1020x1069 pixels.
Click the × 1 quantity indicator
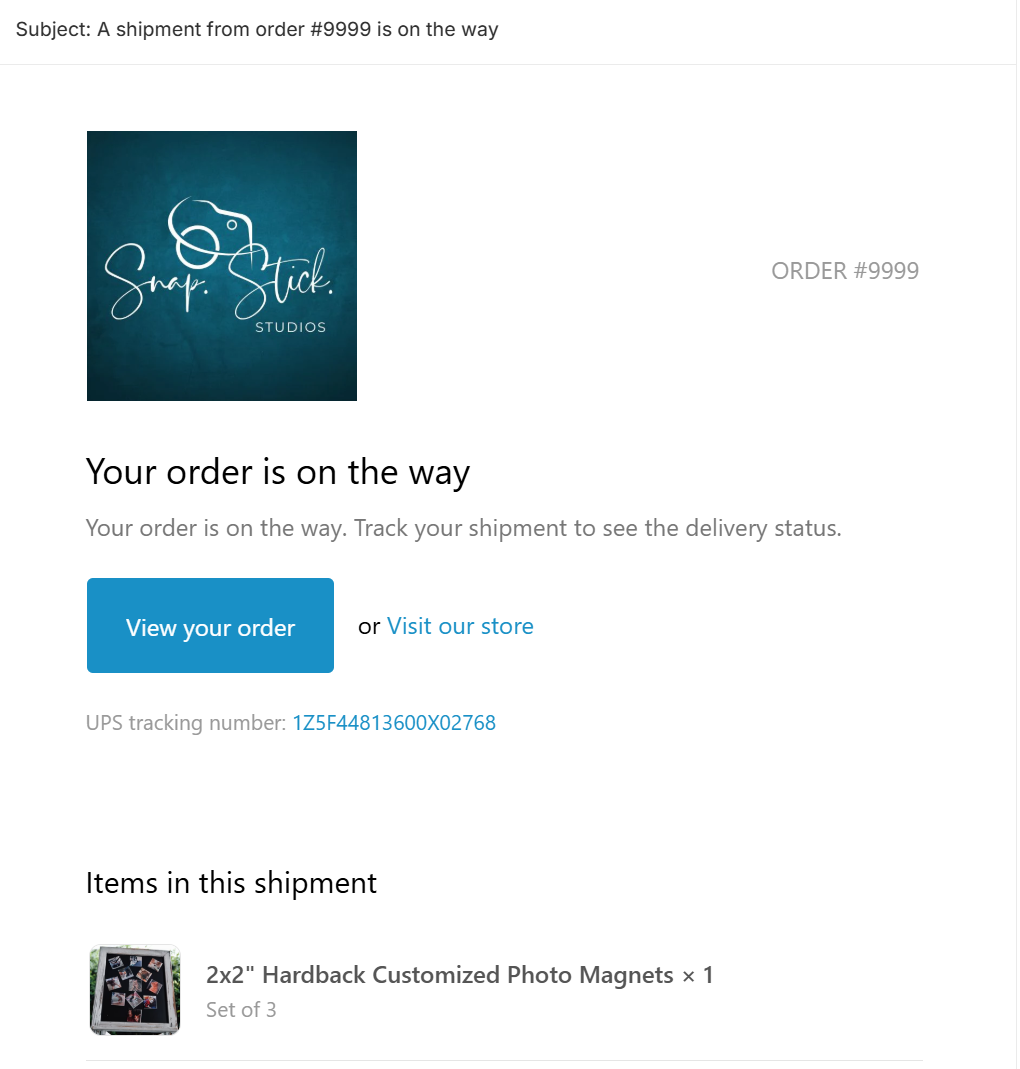(x=698, y=976)
